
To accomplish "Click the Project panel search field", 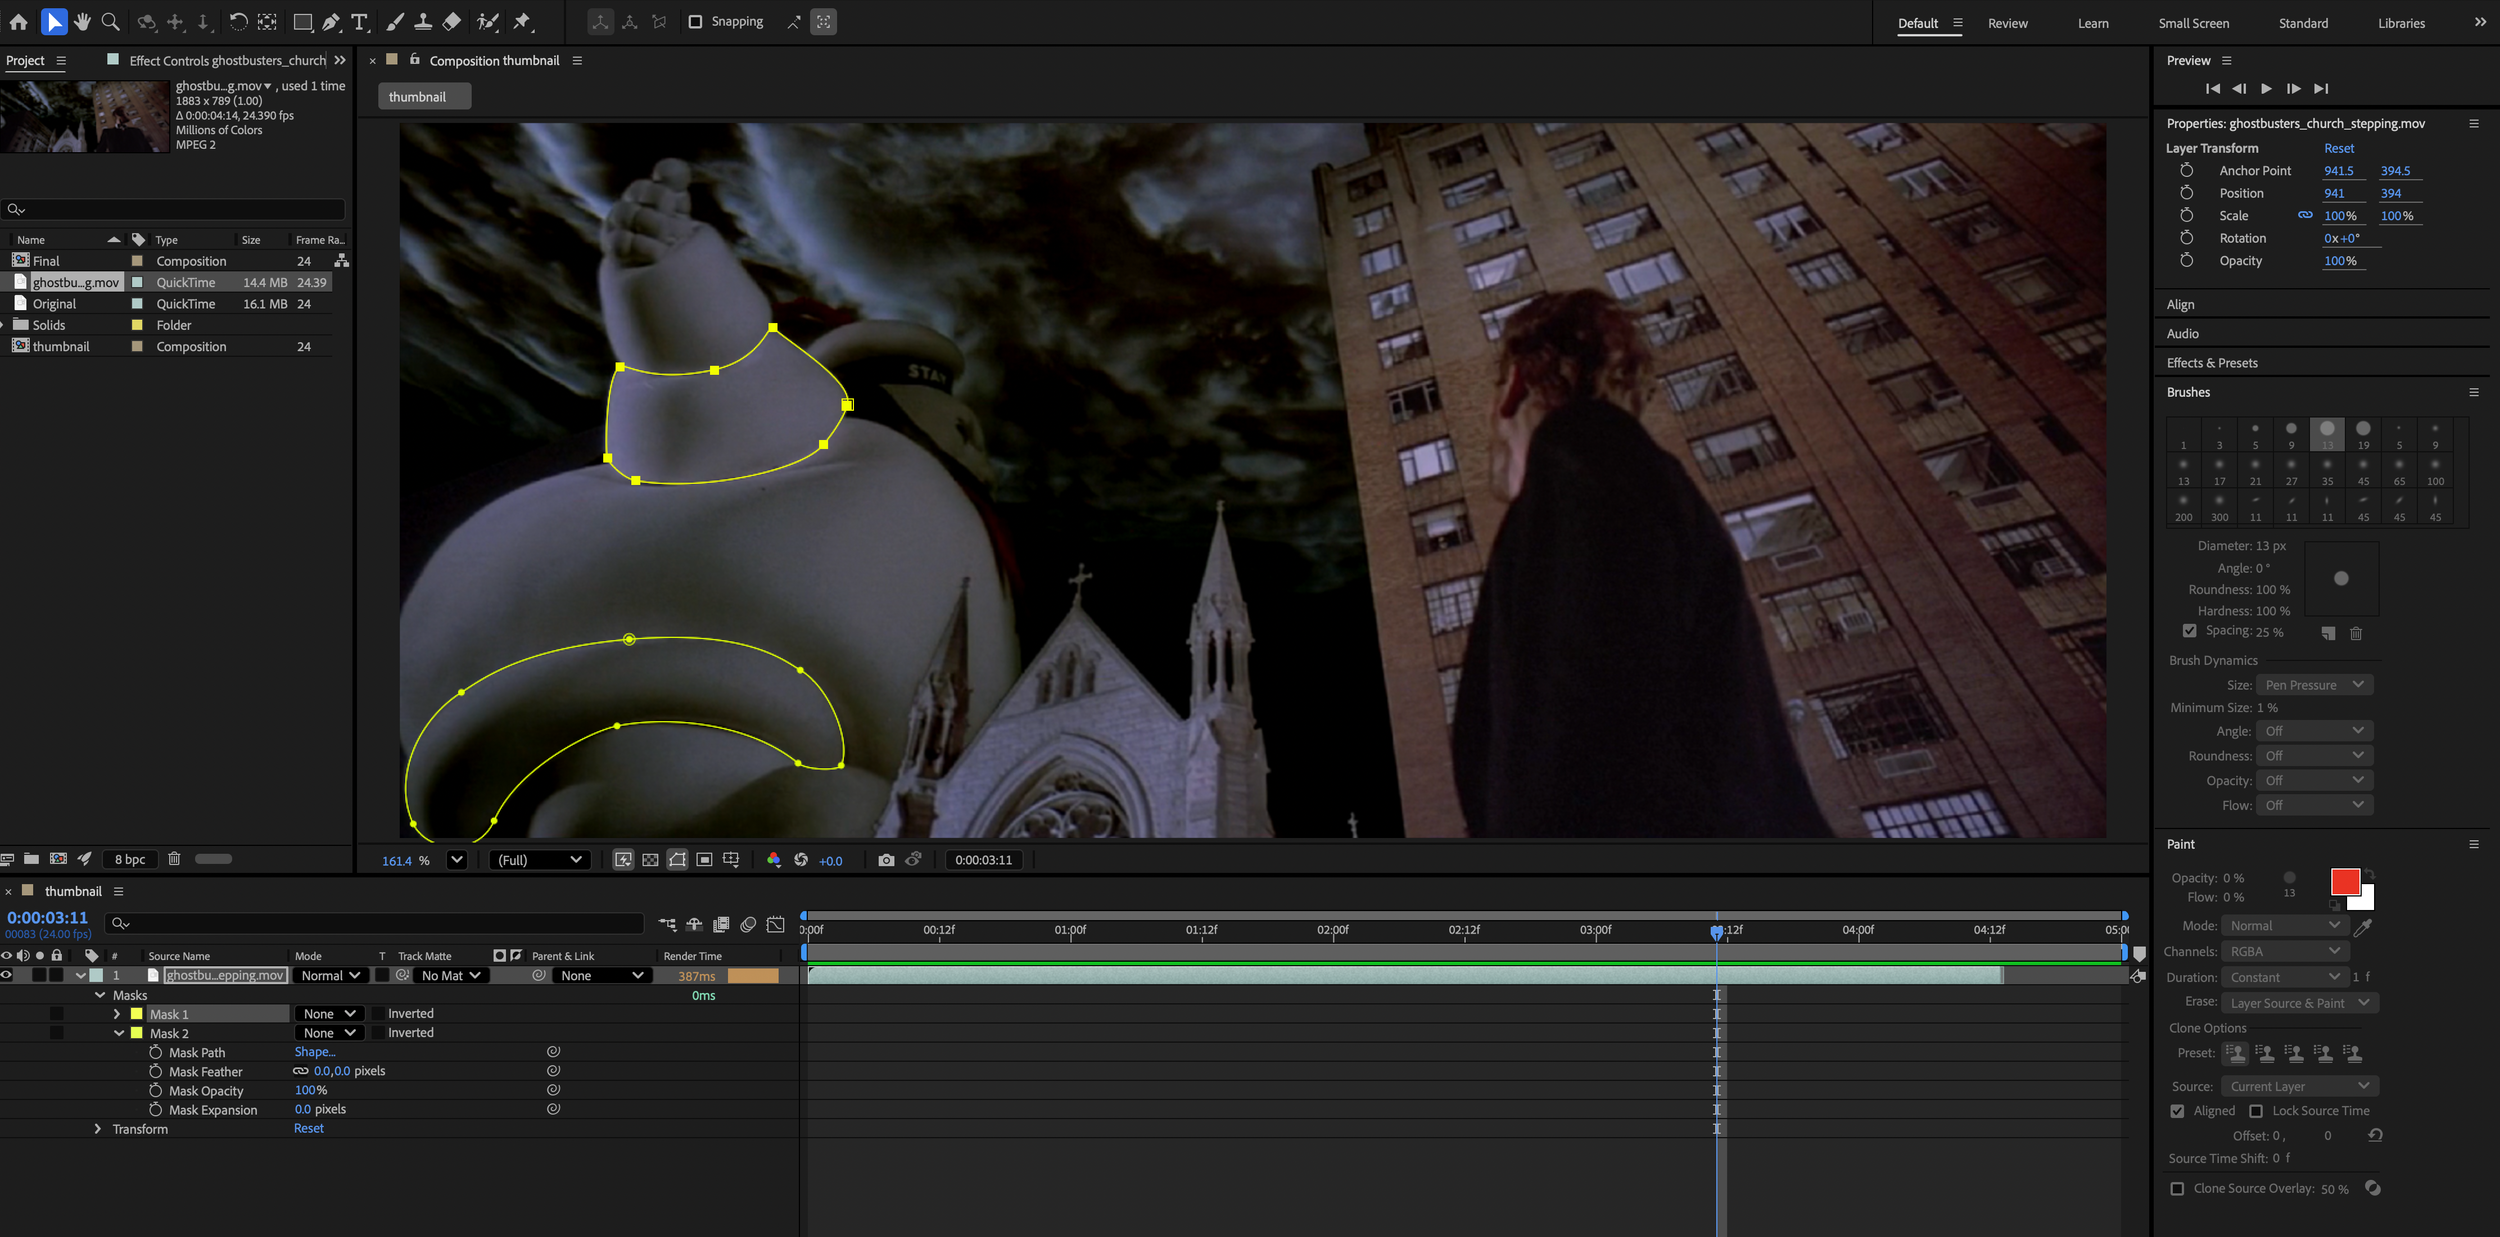I will (174, 209).
